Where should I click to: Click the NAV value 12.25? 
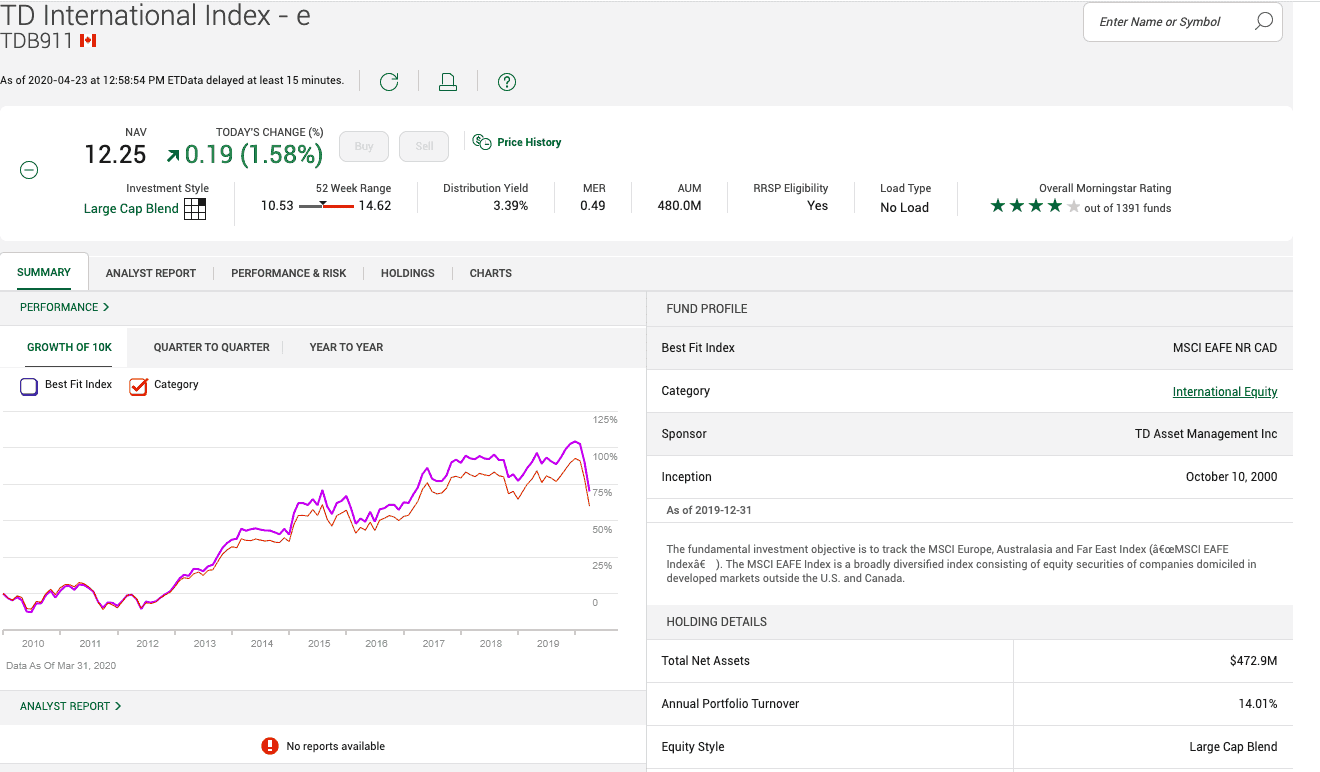point(115,155)
